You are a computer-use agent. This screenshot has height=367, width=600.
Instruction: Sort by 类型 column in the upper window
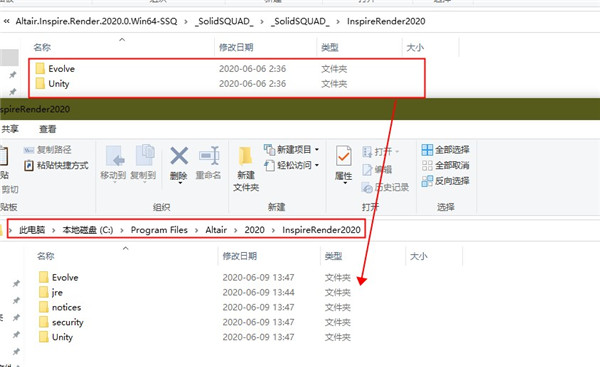click(x=330, y=47)
